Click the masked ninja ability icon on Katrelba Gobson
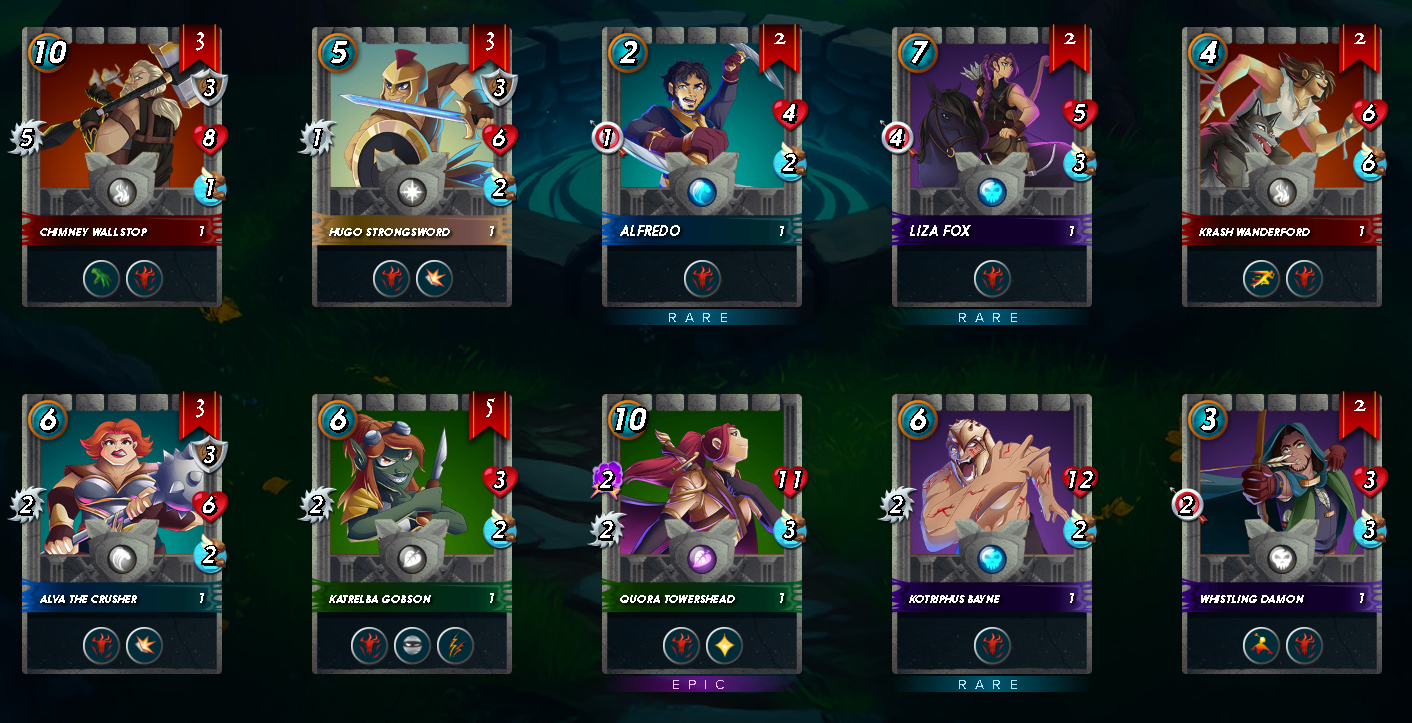 point(412,645)
